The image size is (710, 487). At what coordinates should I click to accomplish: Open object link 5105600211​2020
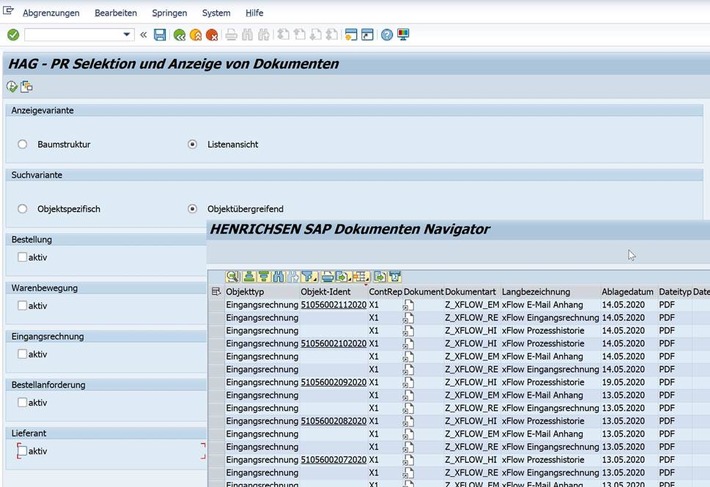click(334, 305)
